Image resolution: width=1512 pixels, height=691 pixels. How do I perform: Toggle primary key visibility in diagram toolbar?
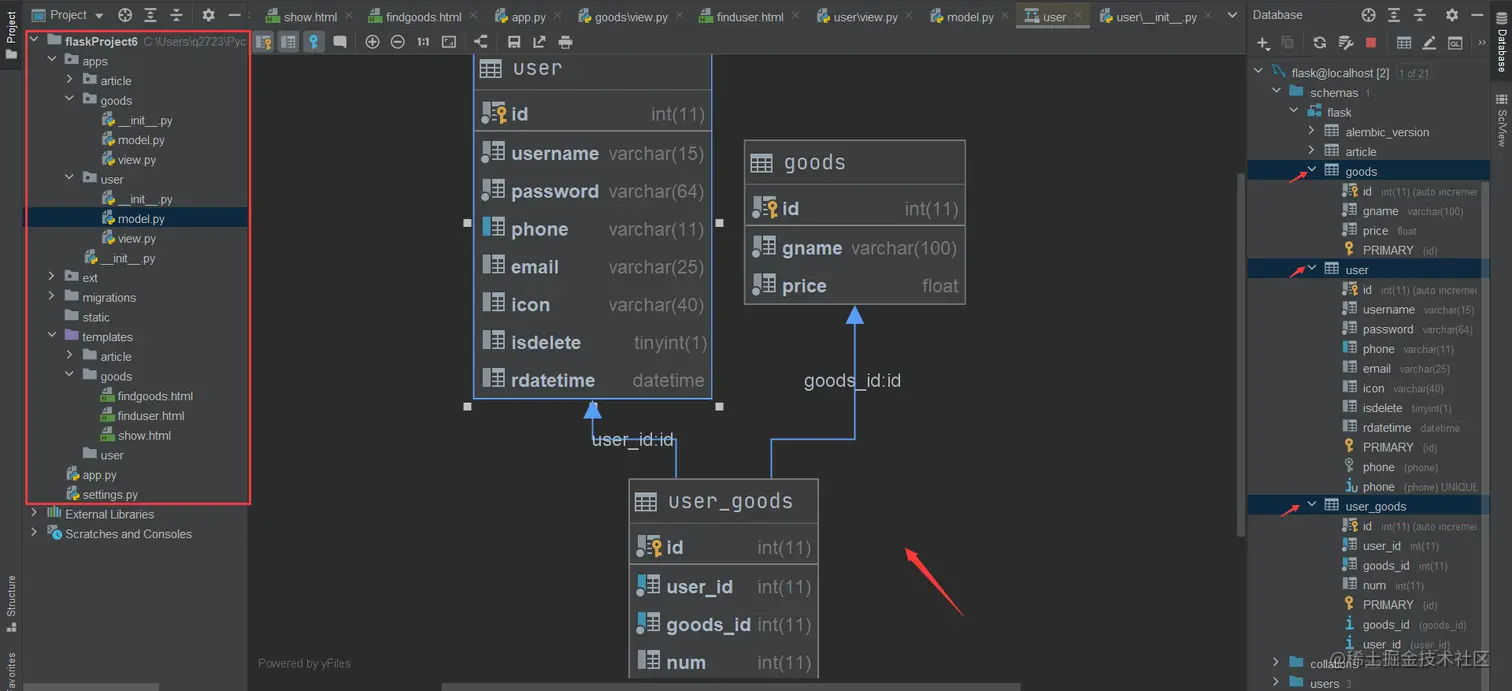pos(314,42)
